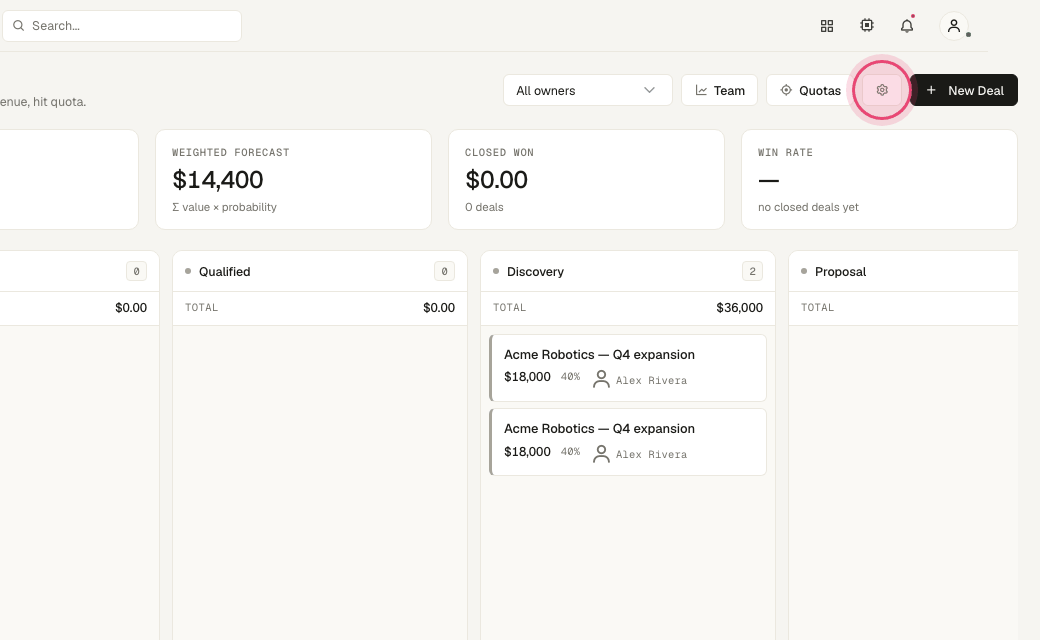Image resolution: width=1040 pixels, height=640 pixels.
Task: Open the Quotas button
Action: [x=810, y=90]
